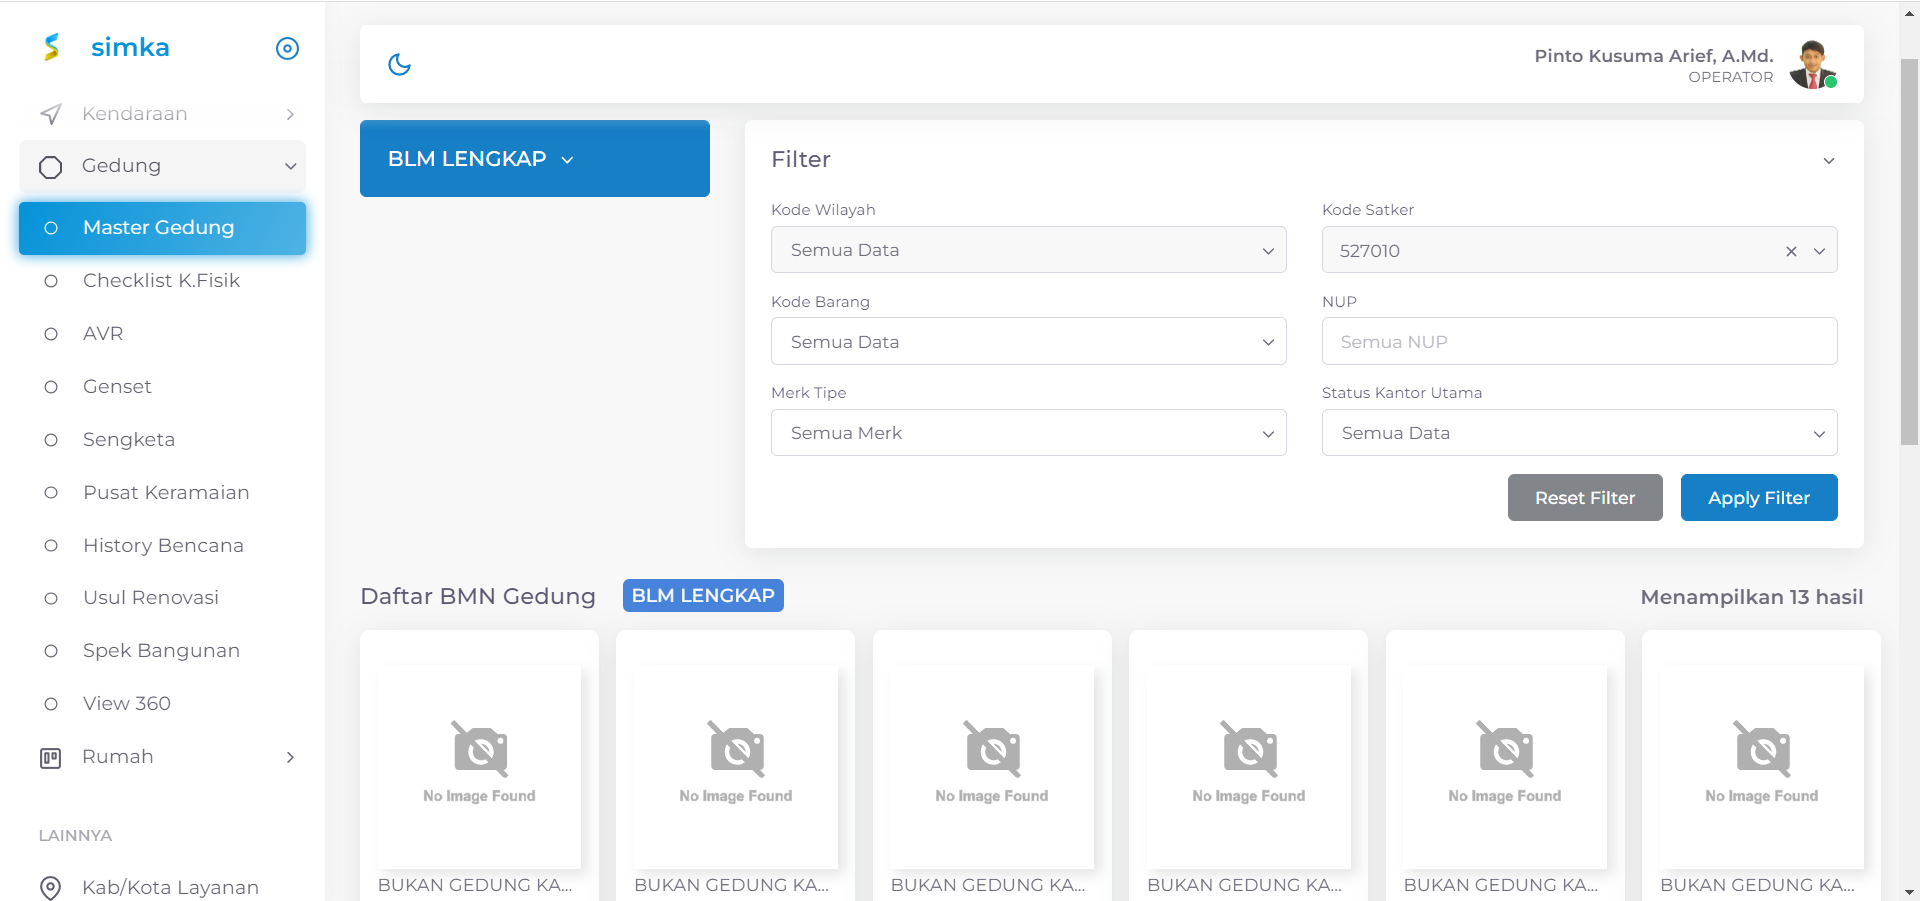Open Sengketa menu item

tap(162, 440)
